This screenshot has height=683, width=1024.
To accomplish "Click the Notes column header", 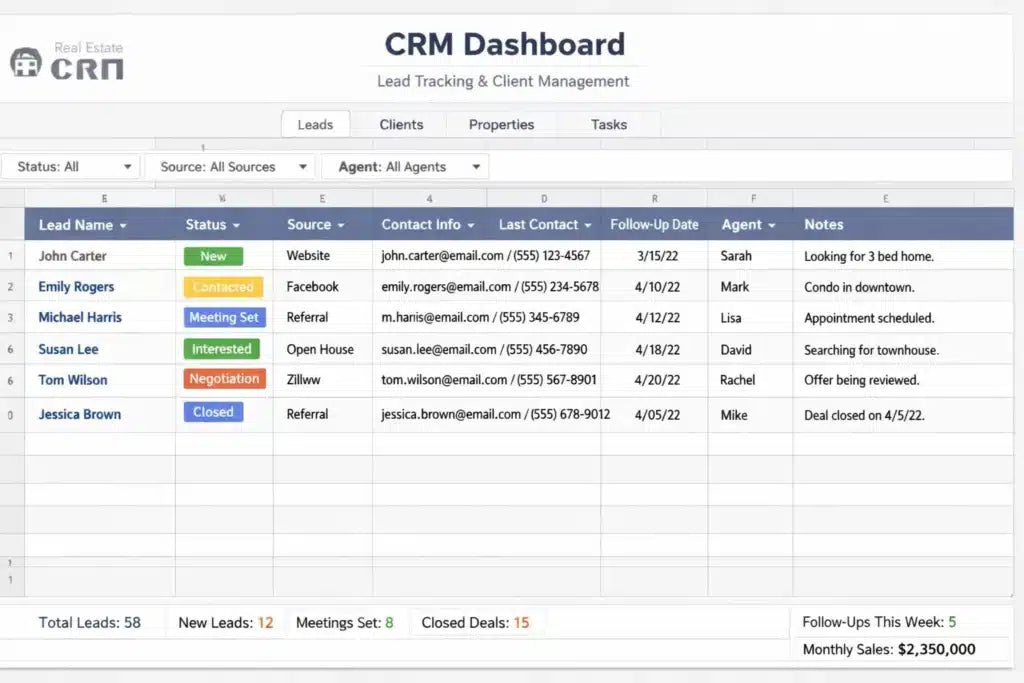I will (824, 225).
